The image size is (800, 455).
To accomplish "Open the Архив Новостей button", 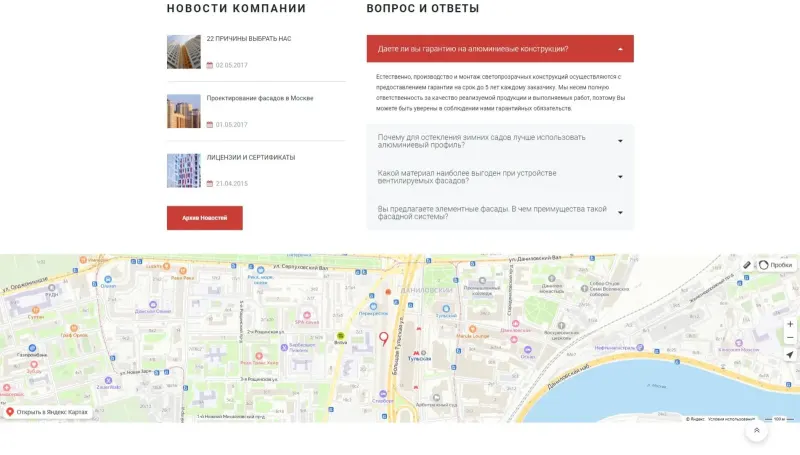I will pyautogui.click(x=205, y=218).
